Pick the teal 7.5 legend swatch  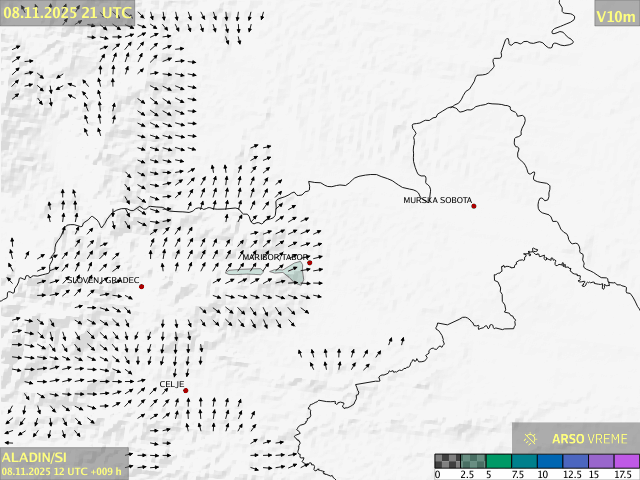coord(524,461)
